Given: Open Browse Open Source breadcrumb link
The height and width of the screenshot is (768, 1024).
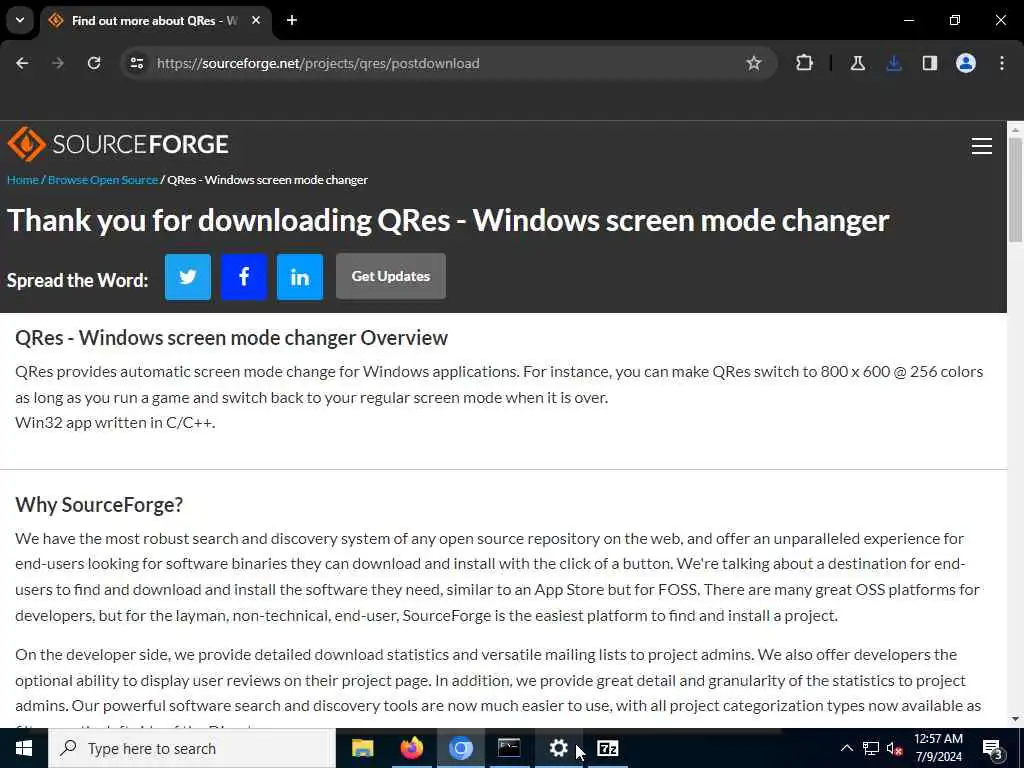Looking at the screenshot, I should click(103, 180).
